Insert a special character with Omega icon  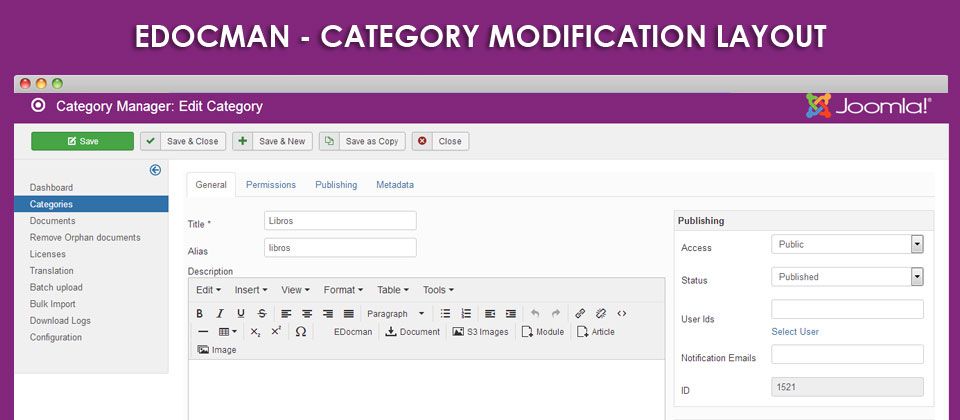point(301,332)
